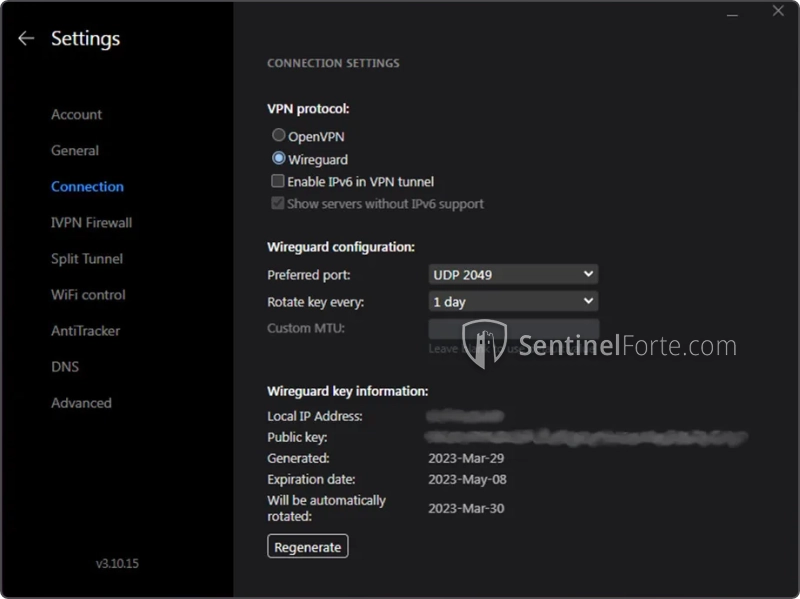Open the DNS settings section
800x599 pixels.
click(65, 367)
